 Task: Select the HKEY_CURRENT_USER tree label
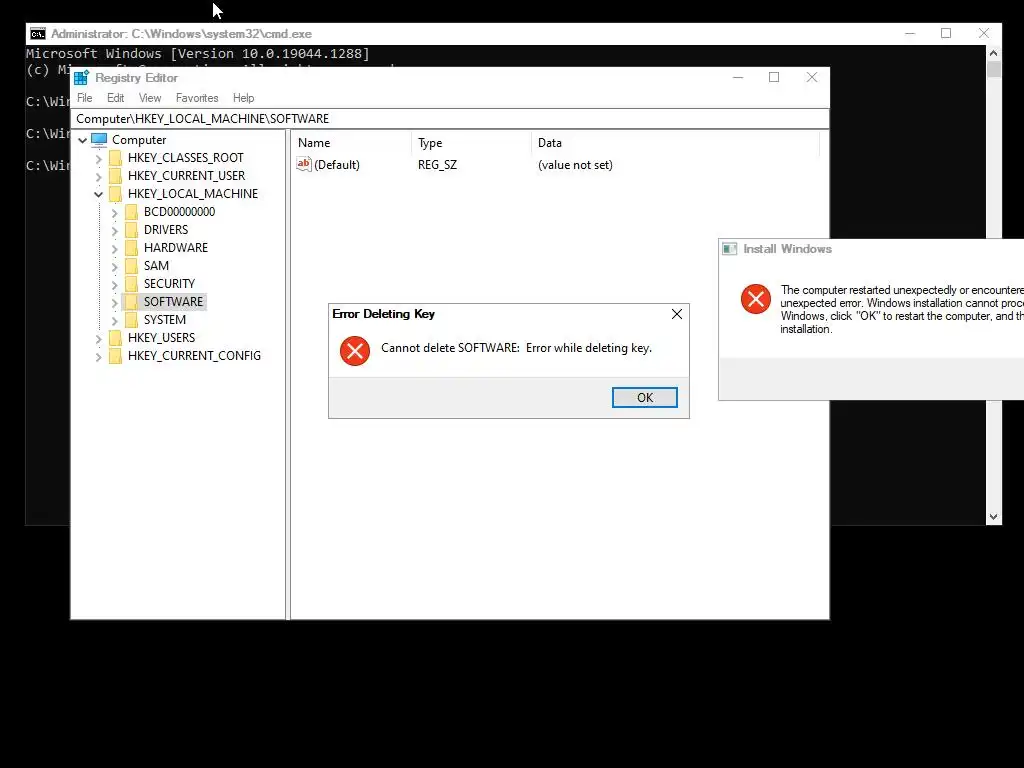click(186, 176)
